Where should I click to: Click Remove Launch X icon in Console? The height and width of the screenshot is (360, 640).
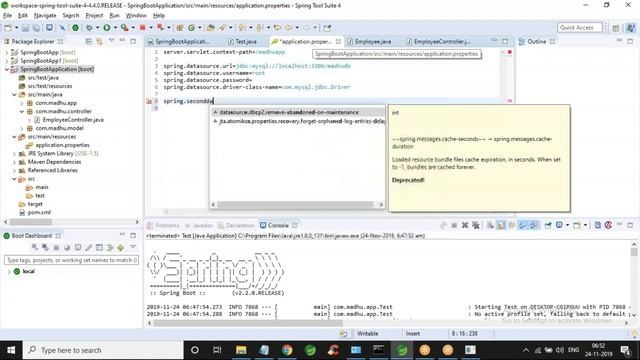click(x=464, y=225)
